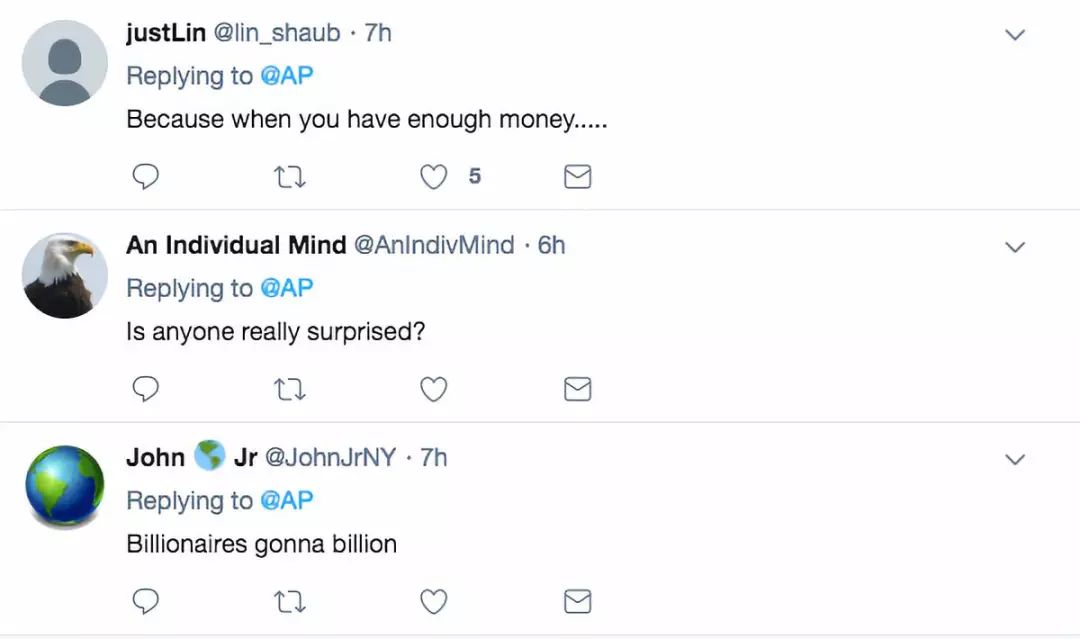Reply to "Billionaires gonna billion" tweet
The image size is (1080, 639).
pos(146,601)
